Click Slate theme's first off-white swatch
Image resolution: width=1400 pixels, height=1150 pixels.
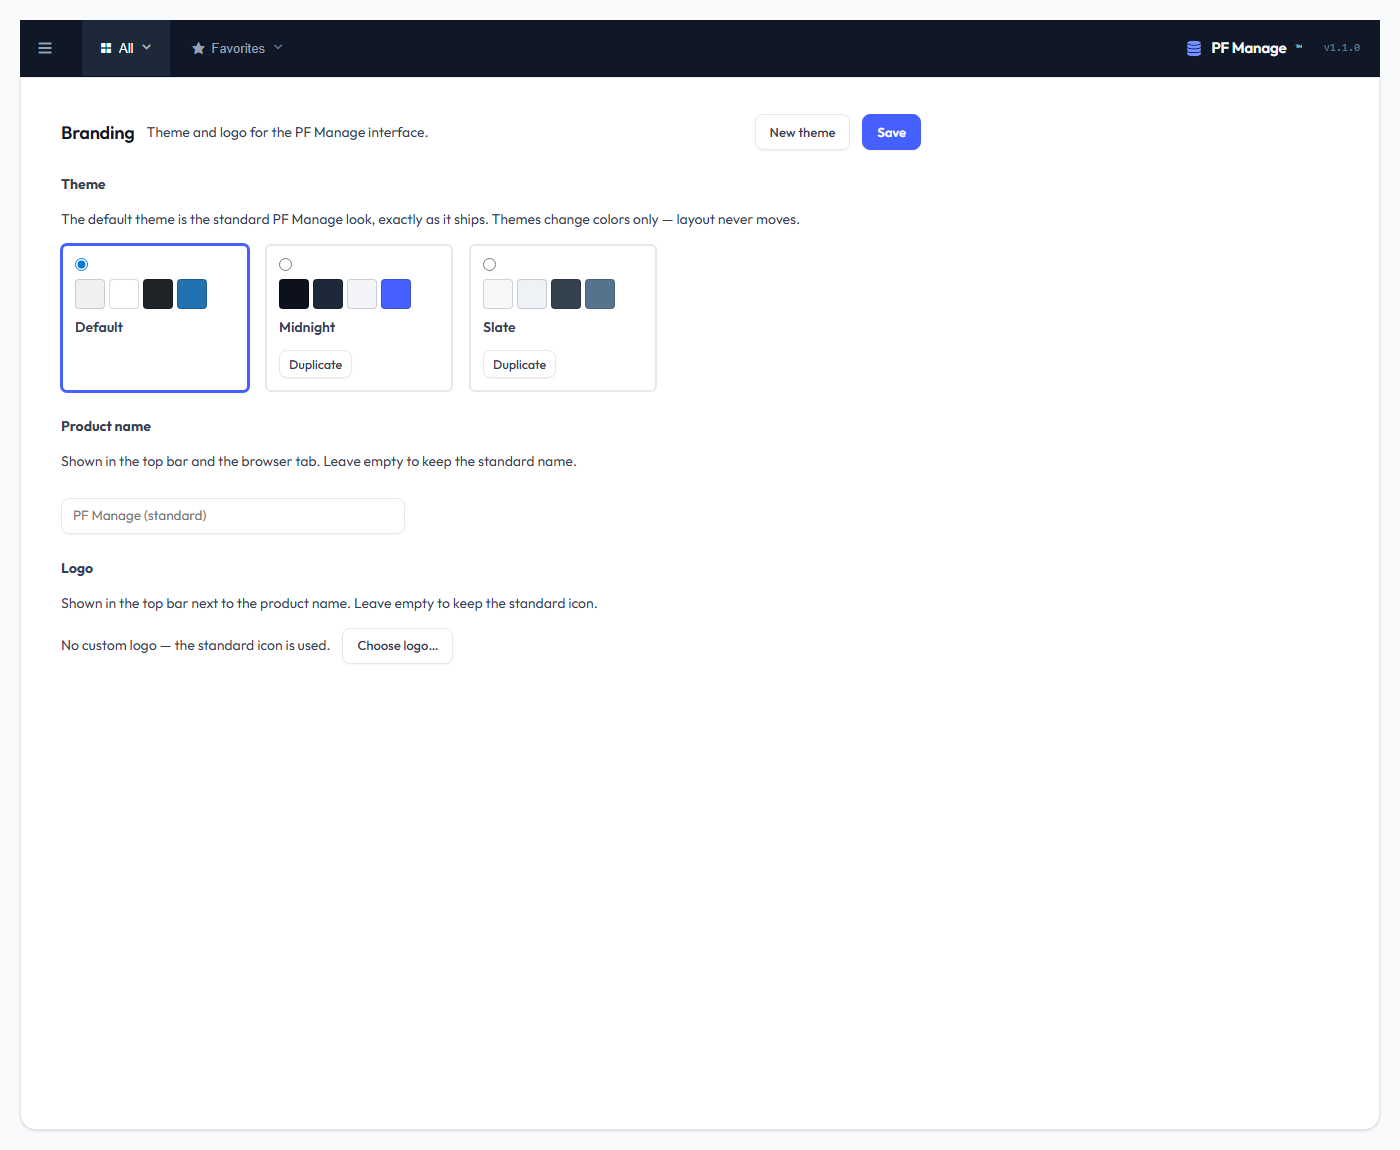(x=498, y=294)
